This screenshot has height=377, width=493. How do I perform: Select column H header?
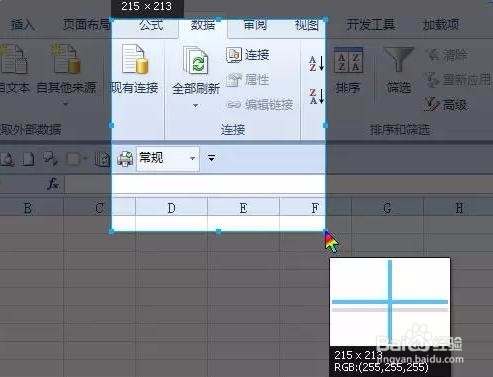coord(459,208)
